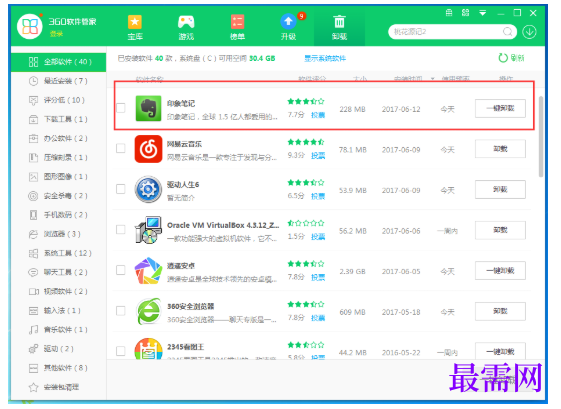Open 安装包清理 in sidebar
This screenshot has width=561, height=409.
[x=58, y=387]
